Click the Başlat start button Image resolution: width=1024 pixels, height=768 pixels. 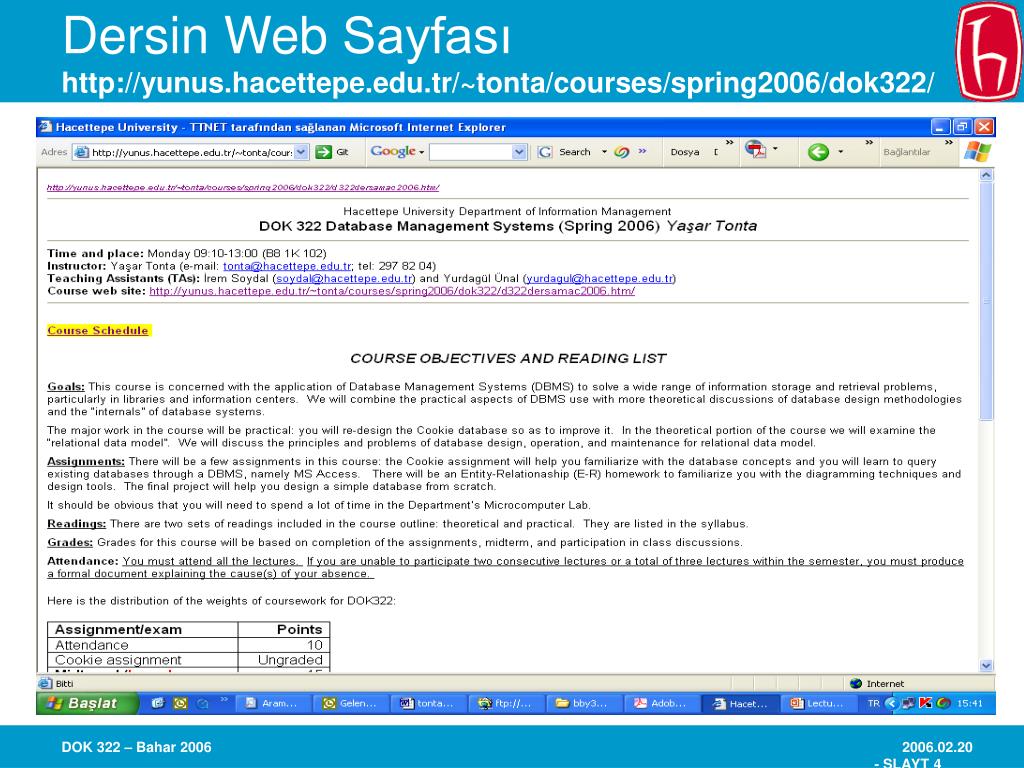(x=88, y=703)
